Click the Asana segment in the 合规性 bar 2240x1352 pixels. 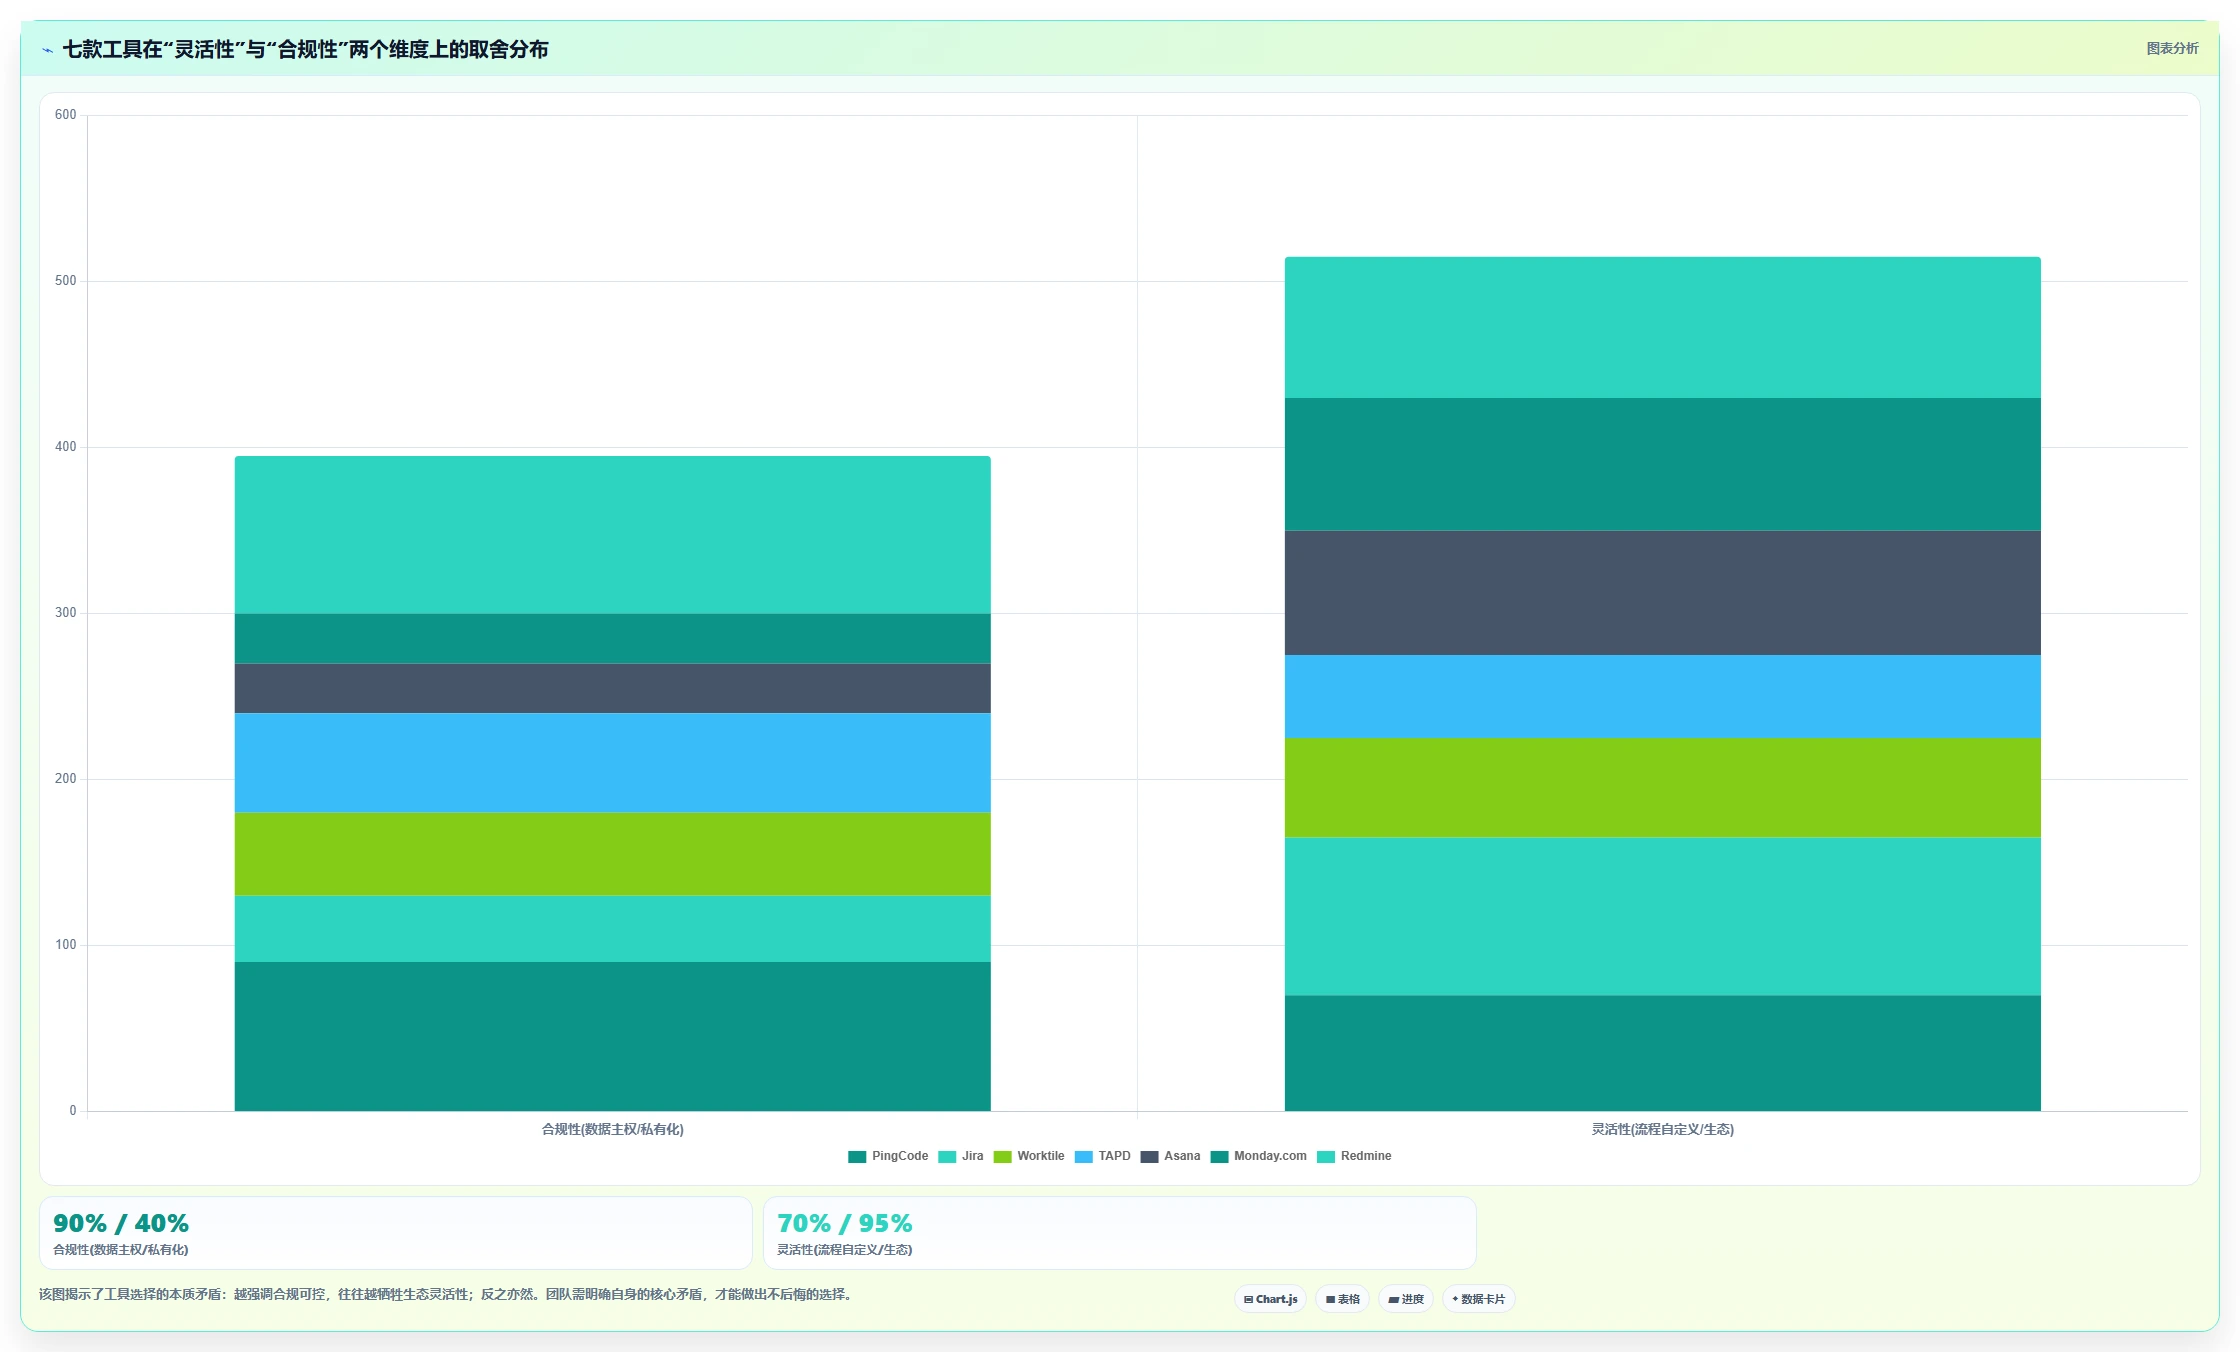click(x=612, y=688)
